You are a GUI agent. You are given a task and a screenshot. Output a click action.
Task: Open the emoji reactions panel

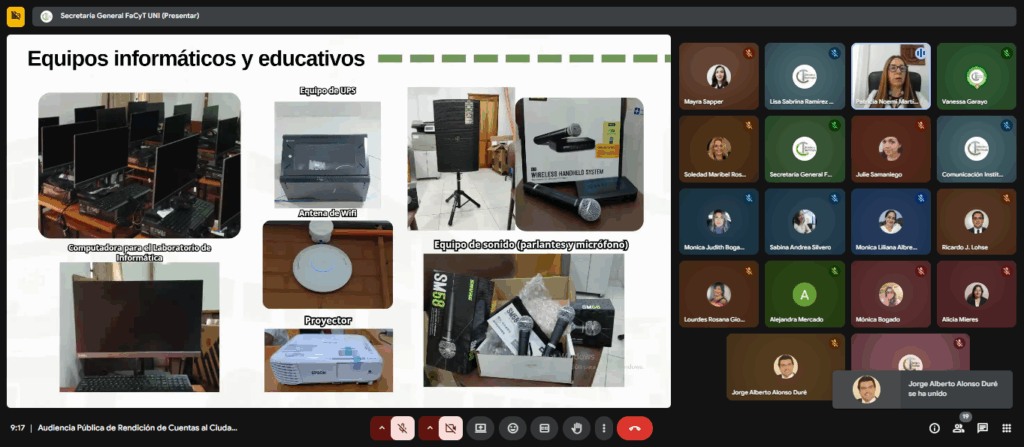(x=513, y=428)
